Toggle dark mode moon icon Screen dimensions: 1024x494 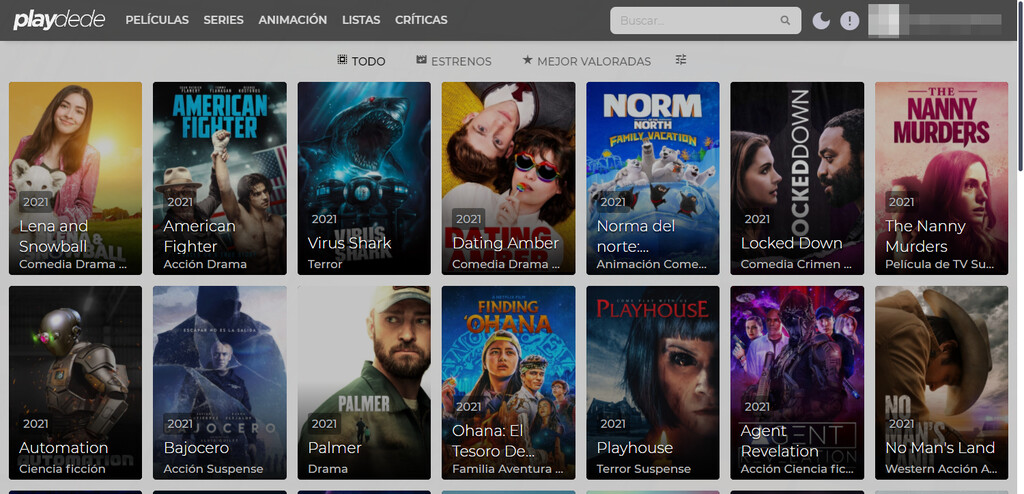coord(821,21)
